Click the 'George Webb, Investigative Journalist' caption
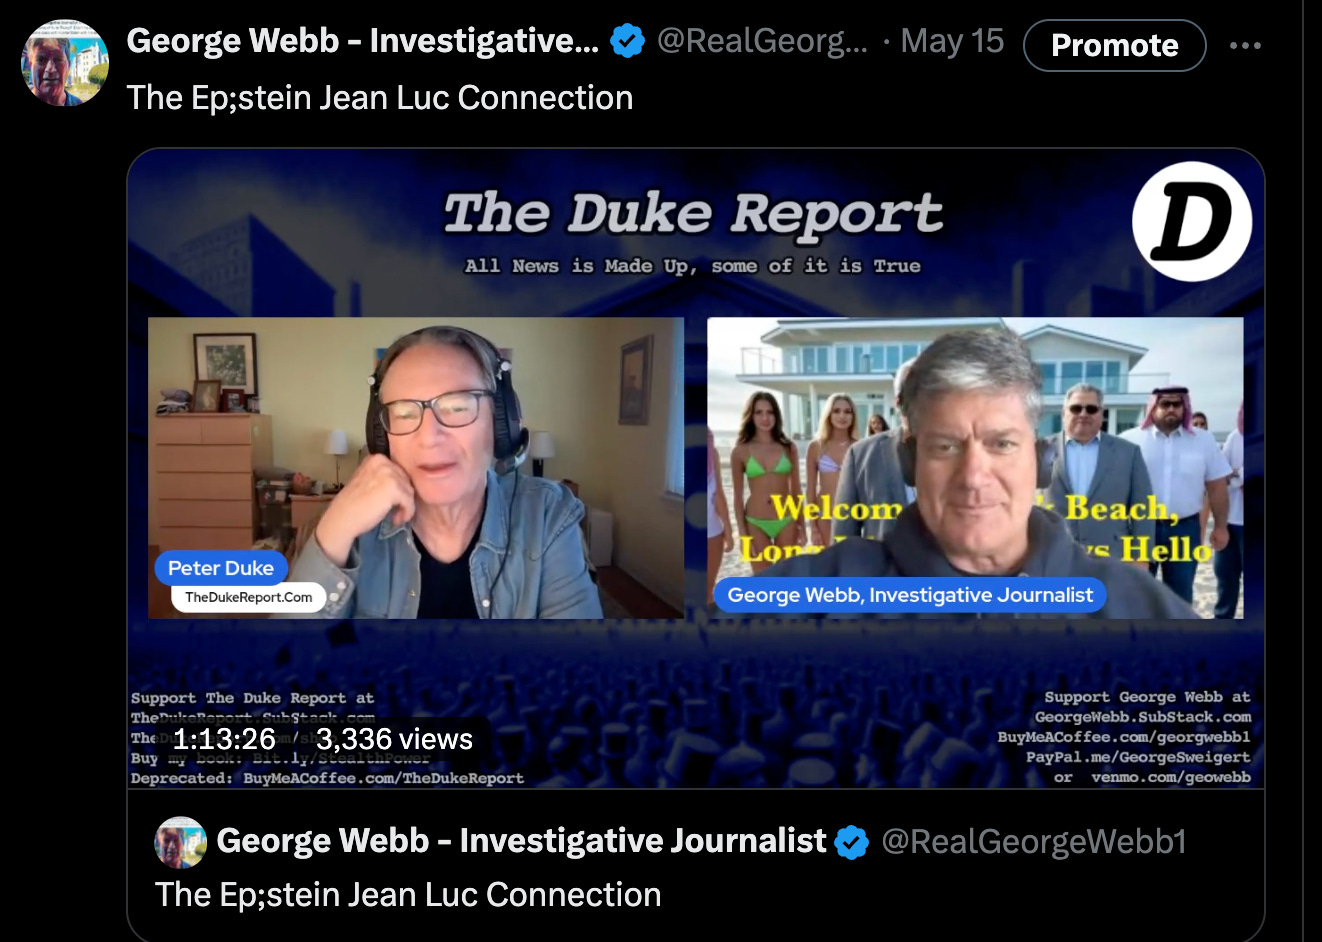1322x942 pixels. [x=910, y=595]
